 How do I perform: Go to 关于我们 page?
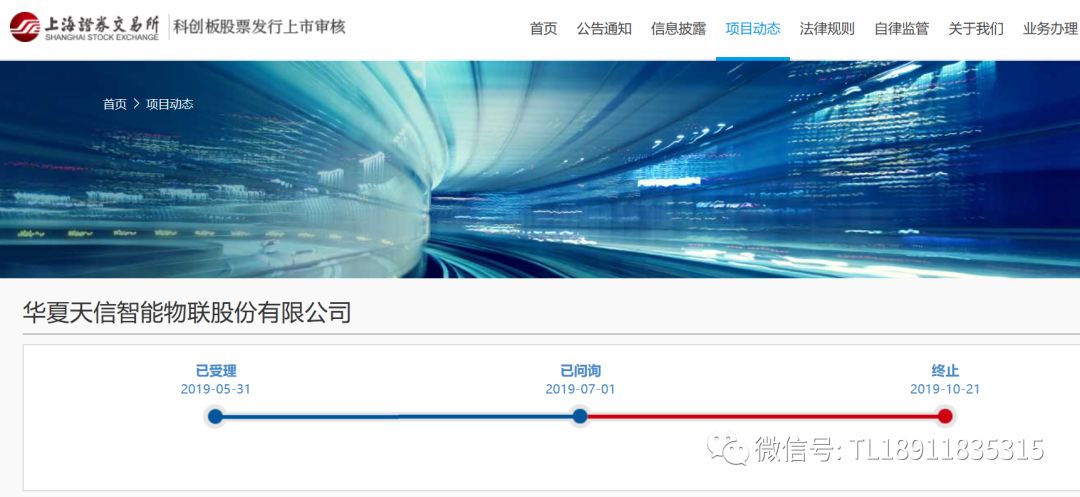click(x=976, y=29)
